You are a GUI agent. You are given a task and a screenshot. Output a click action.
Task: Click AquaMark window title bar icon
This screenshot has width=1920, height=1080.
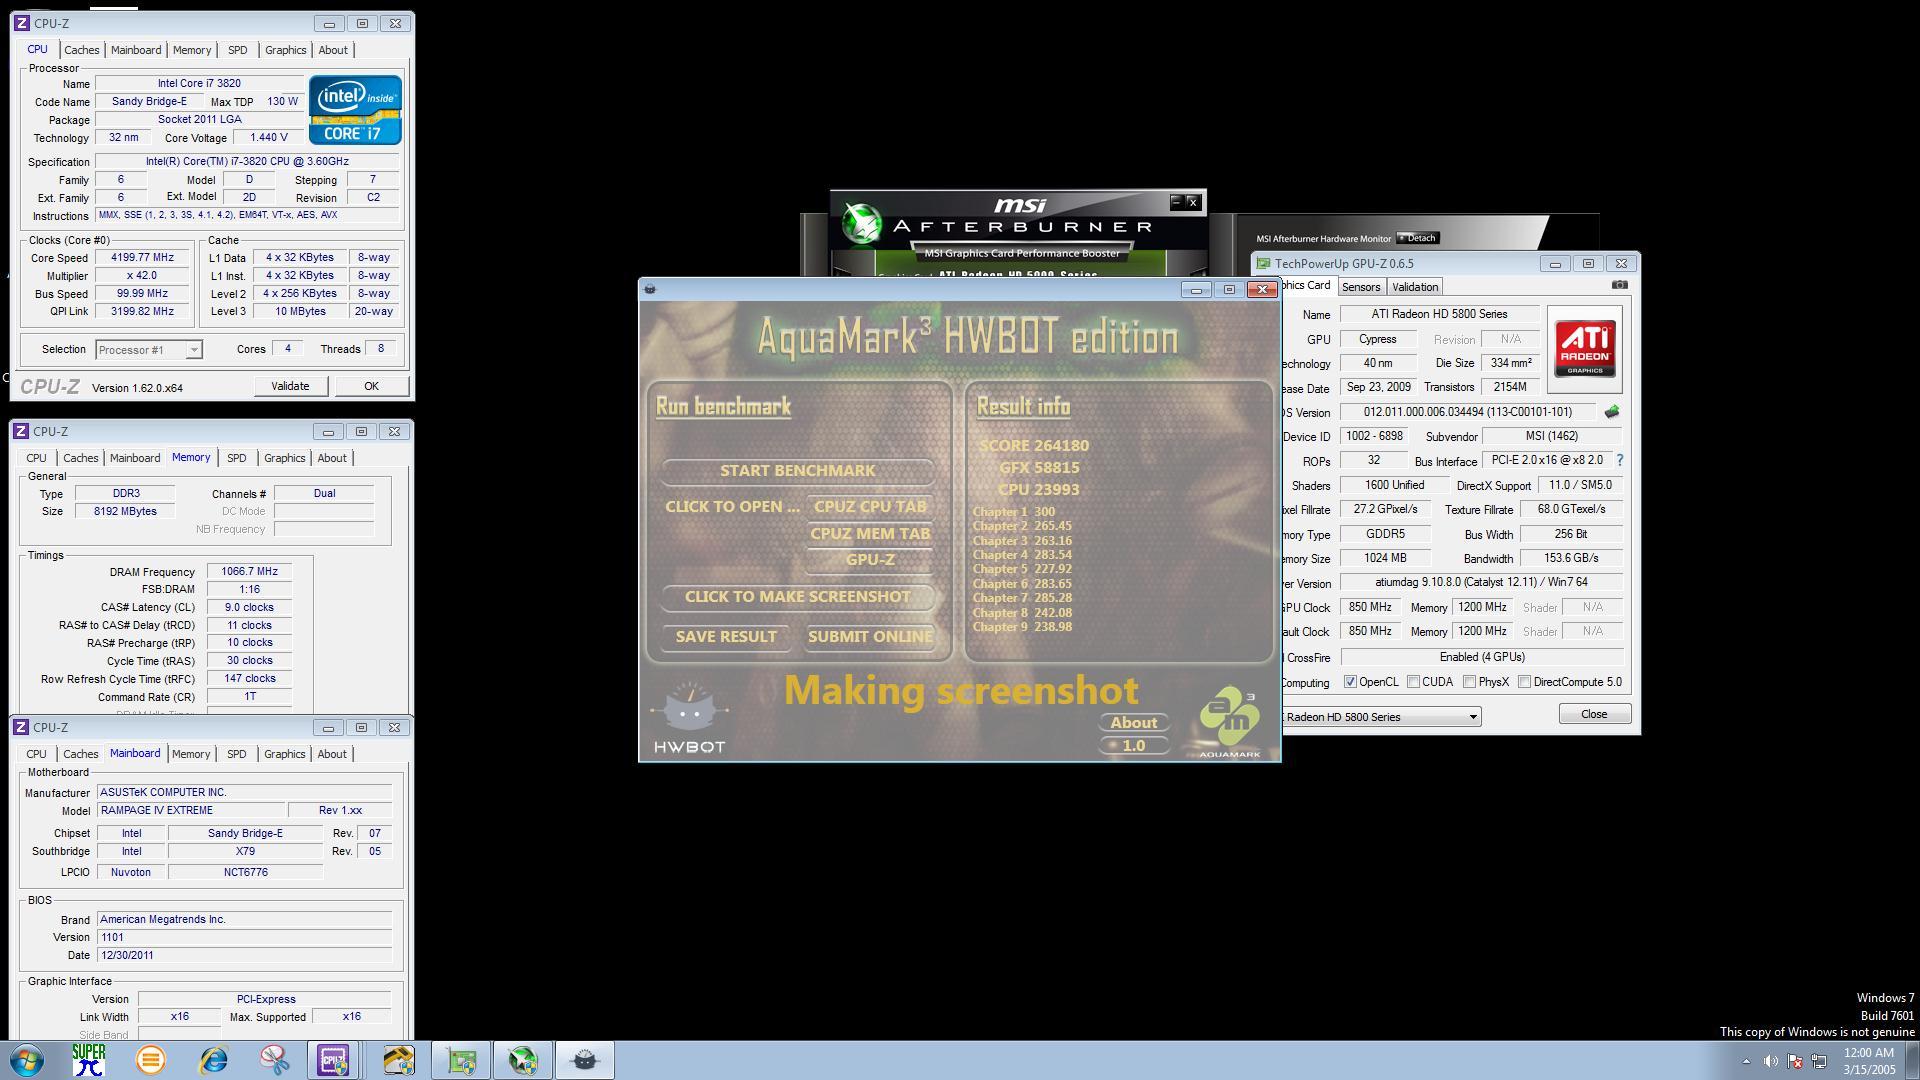650,289
